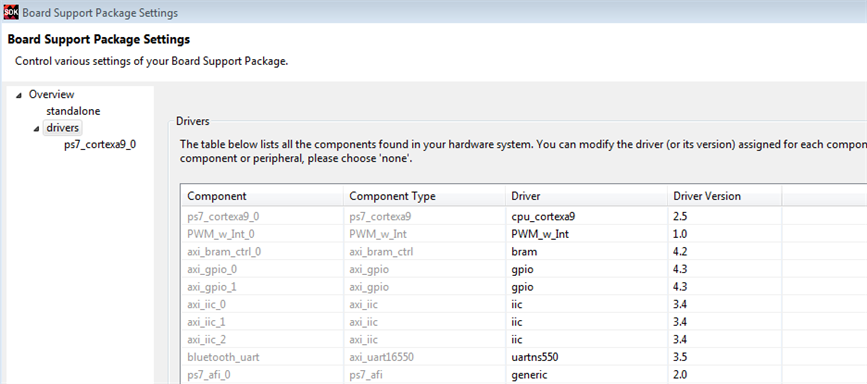Viewport: 867px width, 384px height.
Task: Click axi_iic_1 component cell
Action: pyautogui.click(x=262, y=322)
